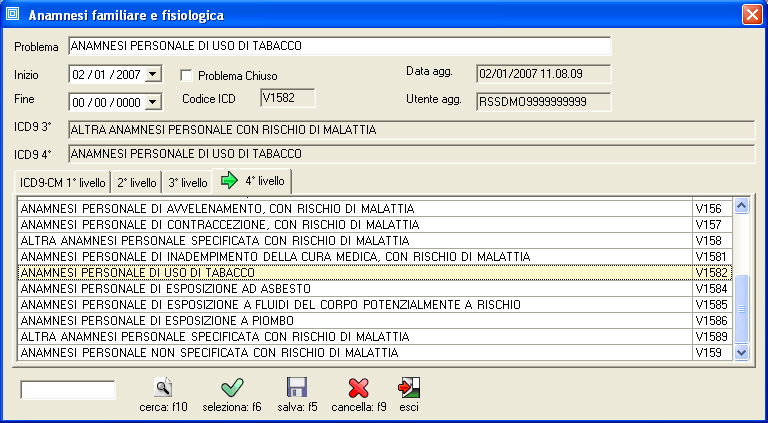768x423 pixels.
Task: Click the empty search box near cerca
Action: 68,389
